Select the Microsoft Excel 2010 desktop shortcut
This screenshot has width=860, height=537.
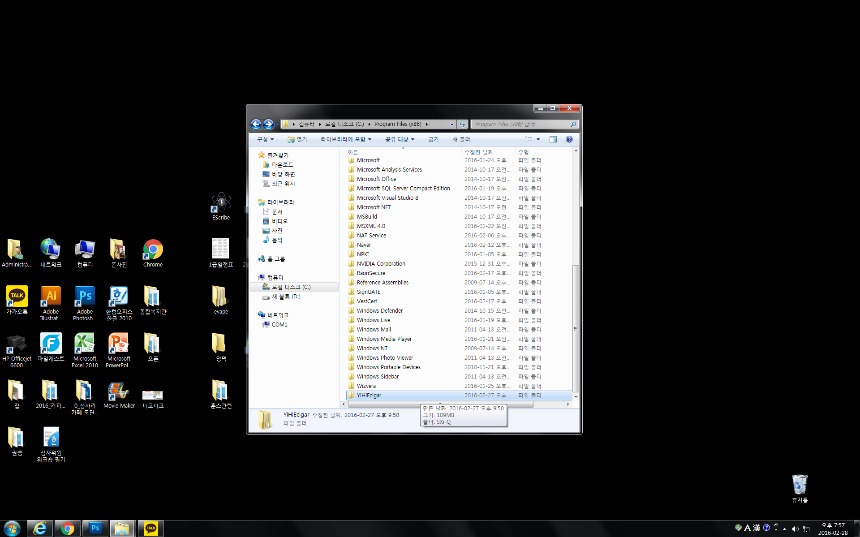tap(84, 349)
